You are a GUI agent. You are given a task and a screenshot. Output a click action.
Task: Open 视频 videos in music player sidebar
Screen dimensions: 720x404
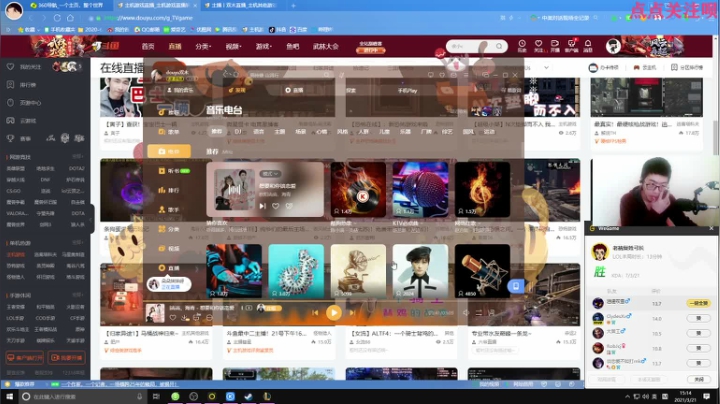(x=169, y=248)
